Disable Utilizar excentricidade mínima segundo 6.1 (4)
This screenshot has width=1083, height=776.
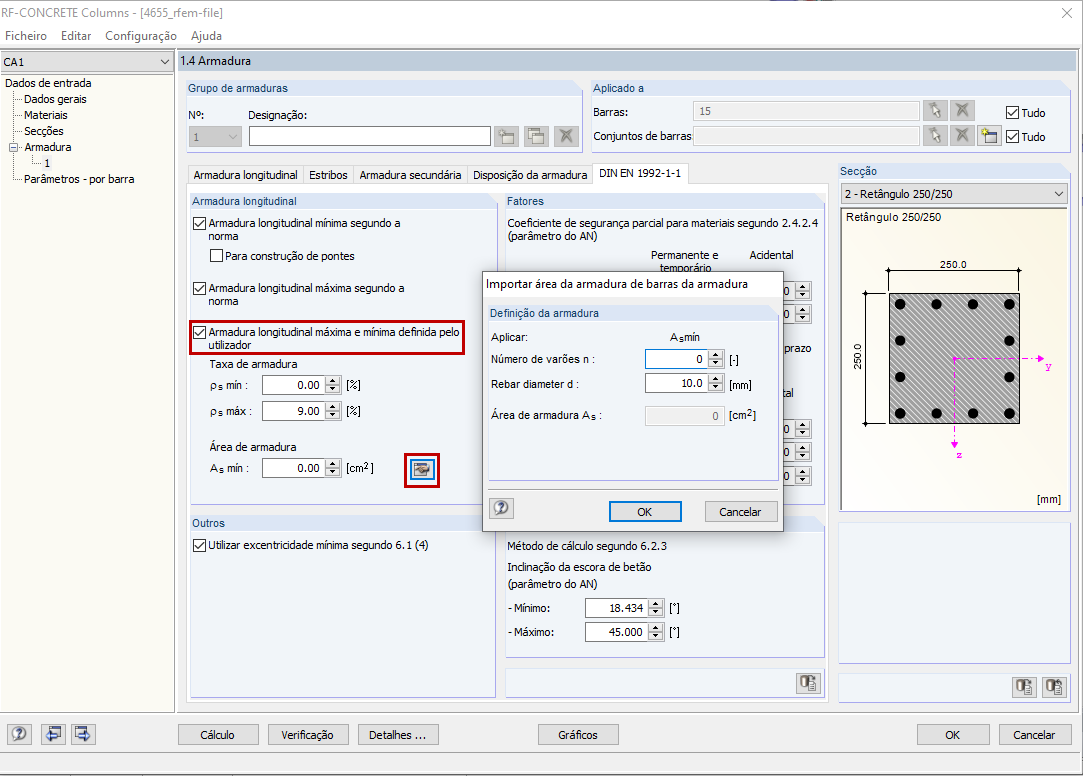coord(198,545)
